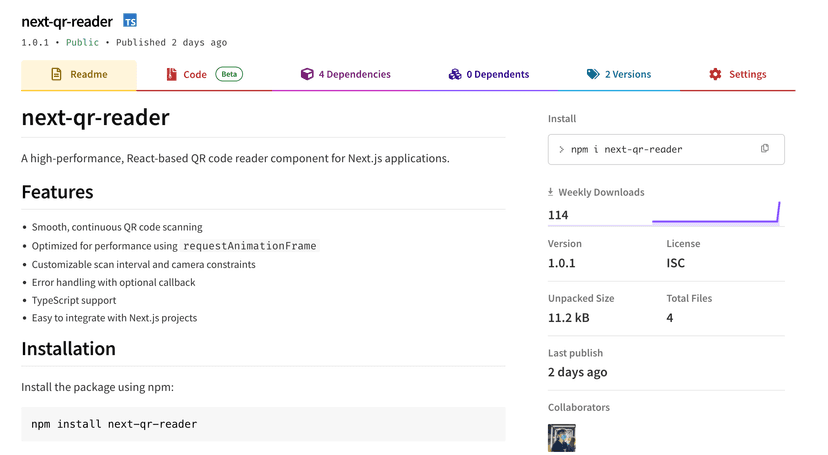View the 0 Dependents tab

497,75
